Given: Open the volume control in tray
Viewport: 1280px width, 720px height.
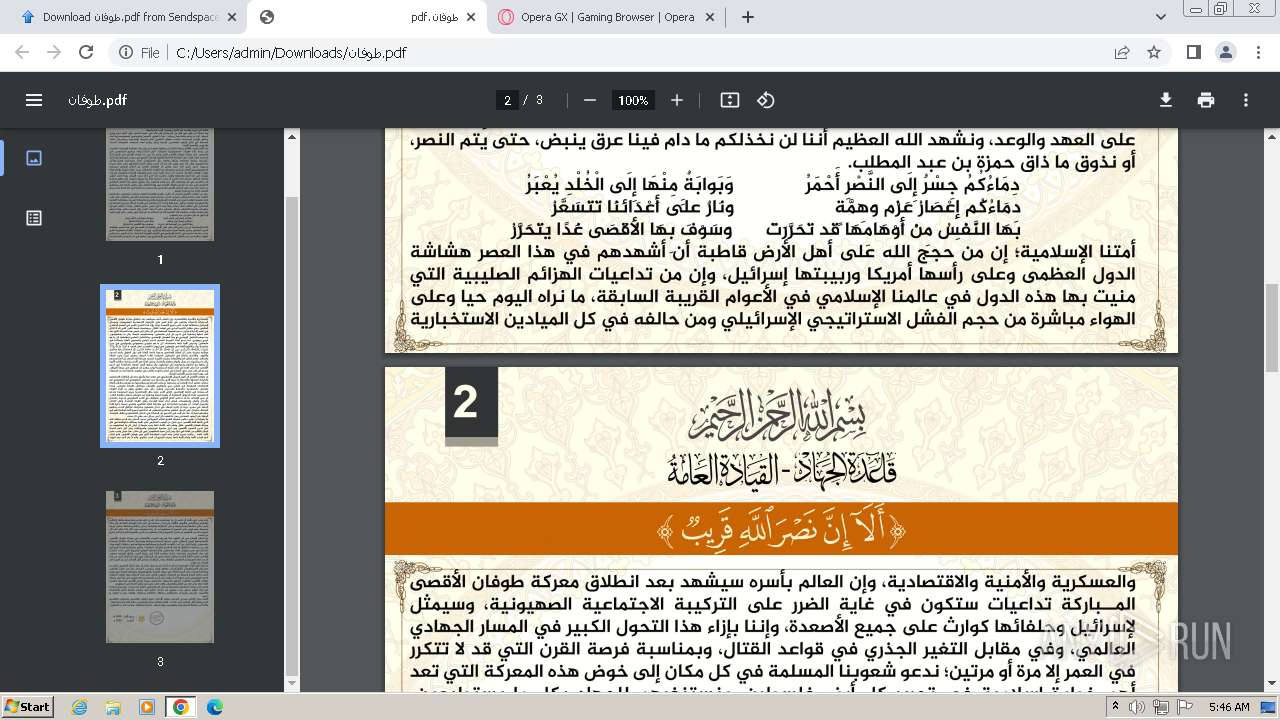Looking at the screenshot, I should (x=1138, y=706).
